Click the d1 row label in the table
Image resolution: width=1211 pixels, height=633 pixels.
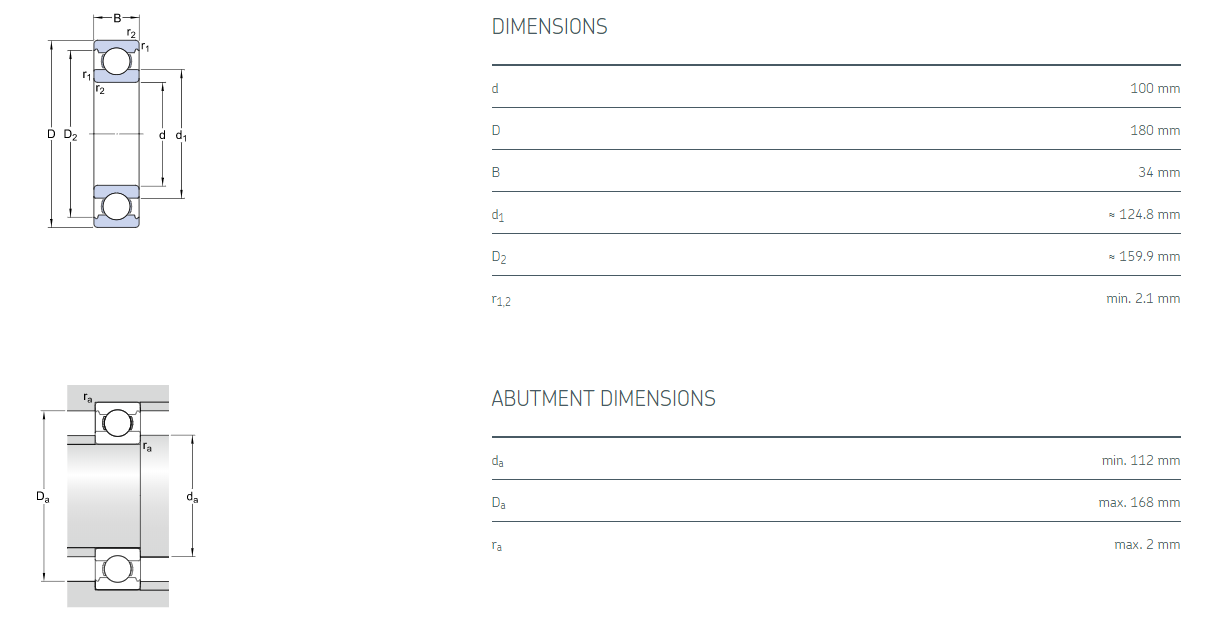pos(498,215)
